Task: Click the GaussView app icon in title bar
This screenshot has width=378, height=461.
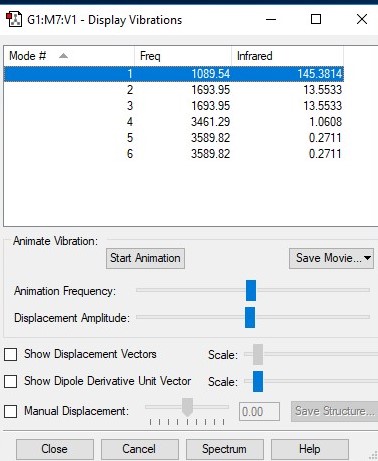Action: (14, 19)
